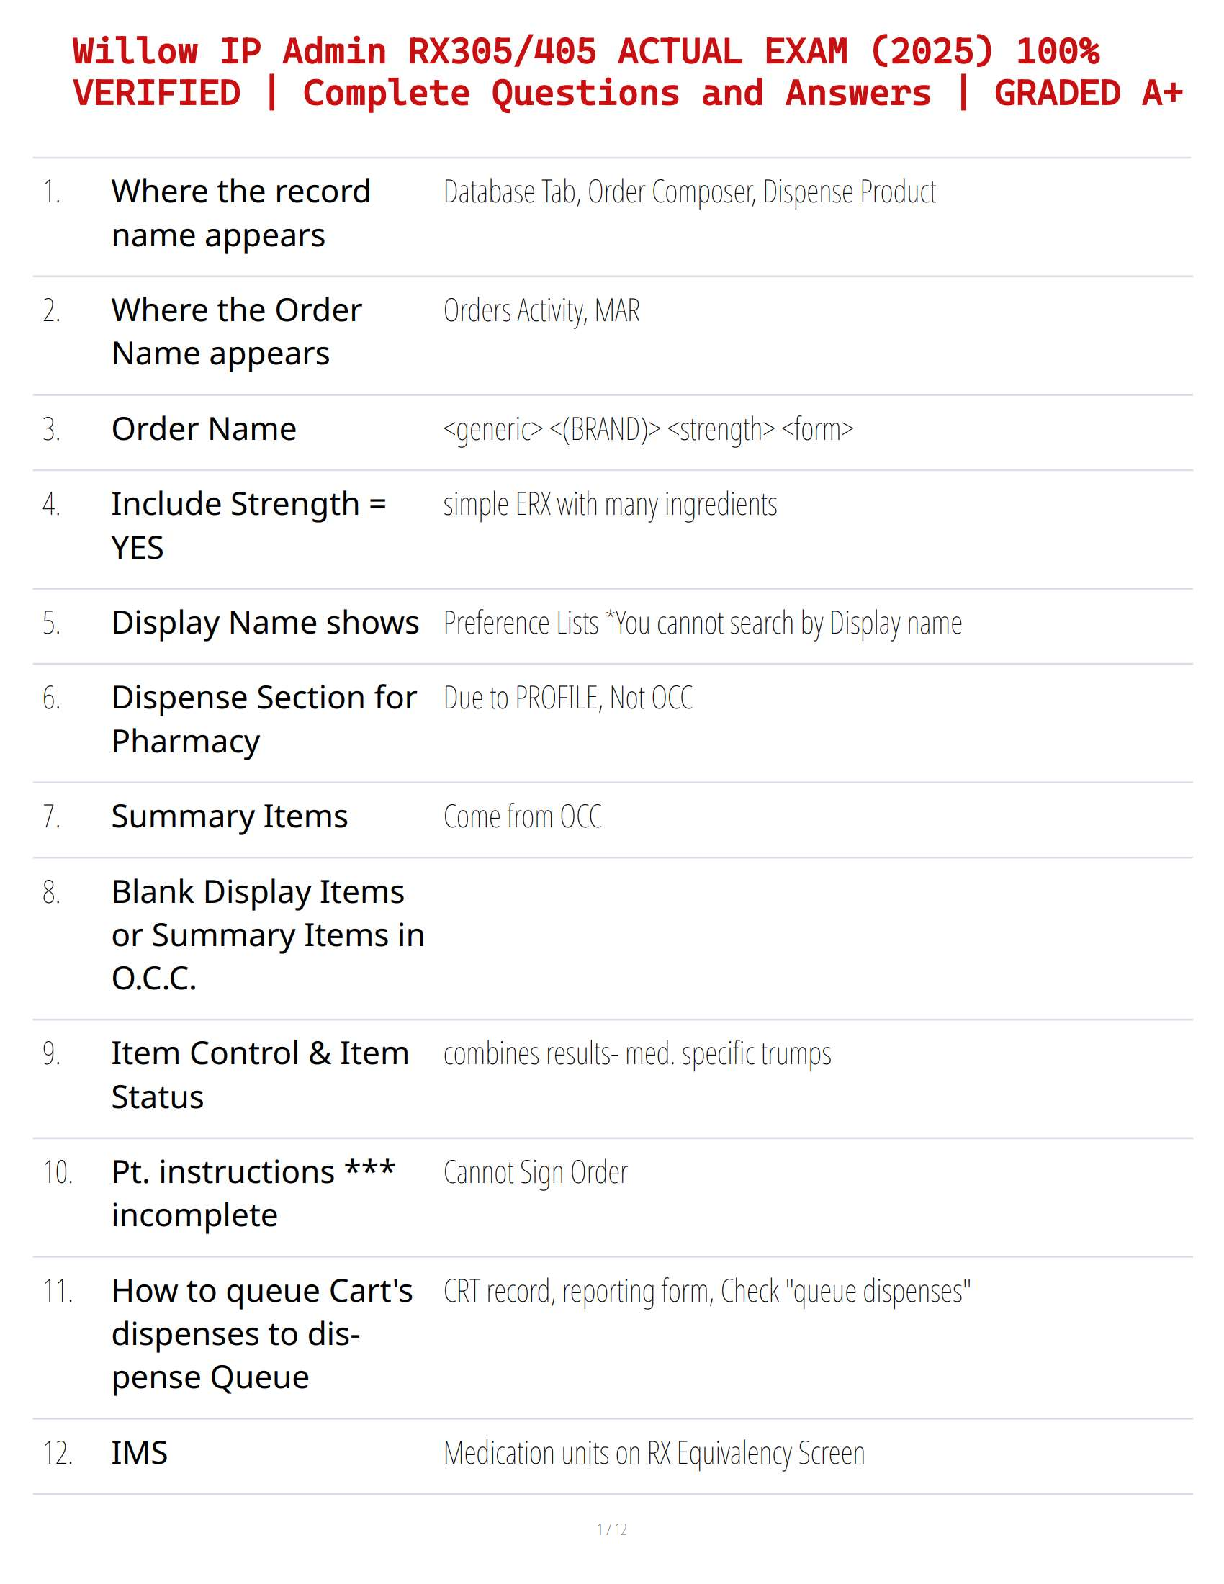Click the 'Due to PROFILE, Not OCC' answer
This screenshot has width=1224, height=1584.
[568, 698]
